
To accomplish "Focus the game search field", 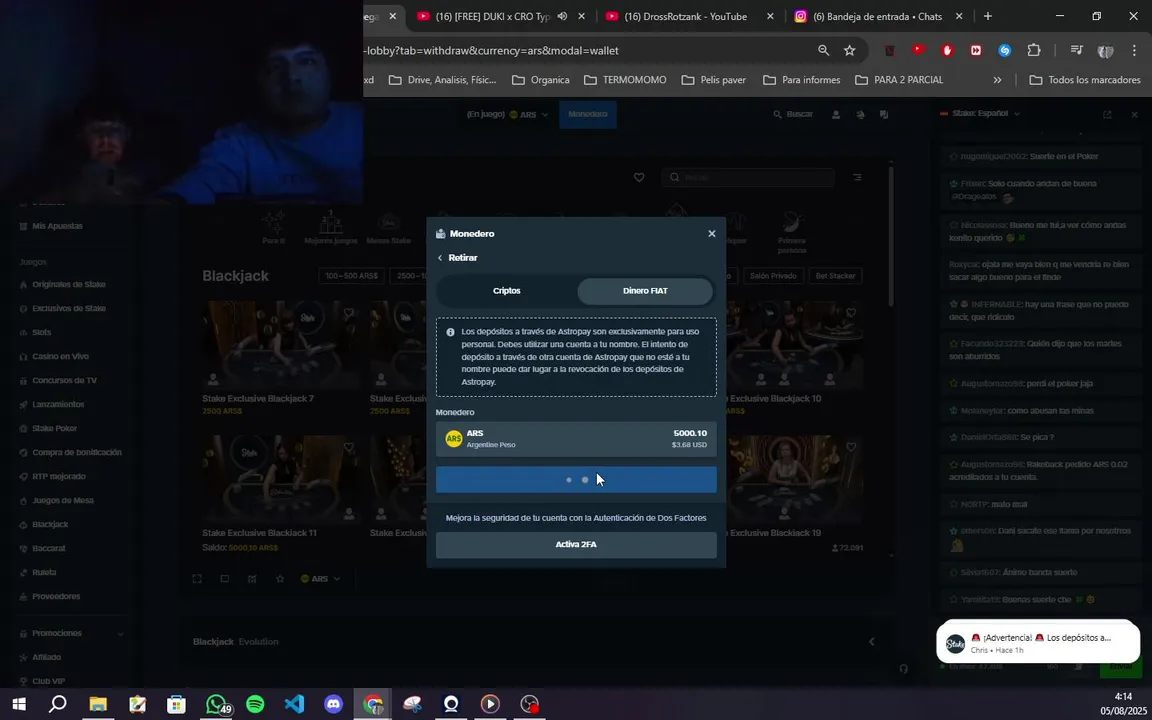I will pyautogui.click(x=748, y=177).
